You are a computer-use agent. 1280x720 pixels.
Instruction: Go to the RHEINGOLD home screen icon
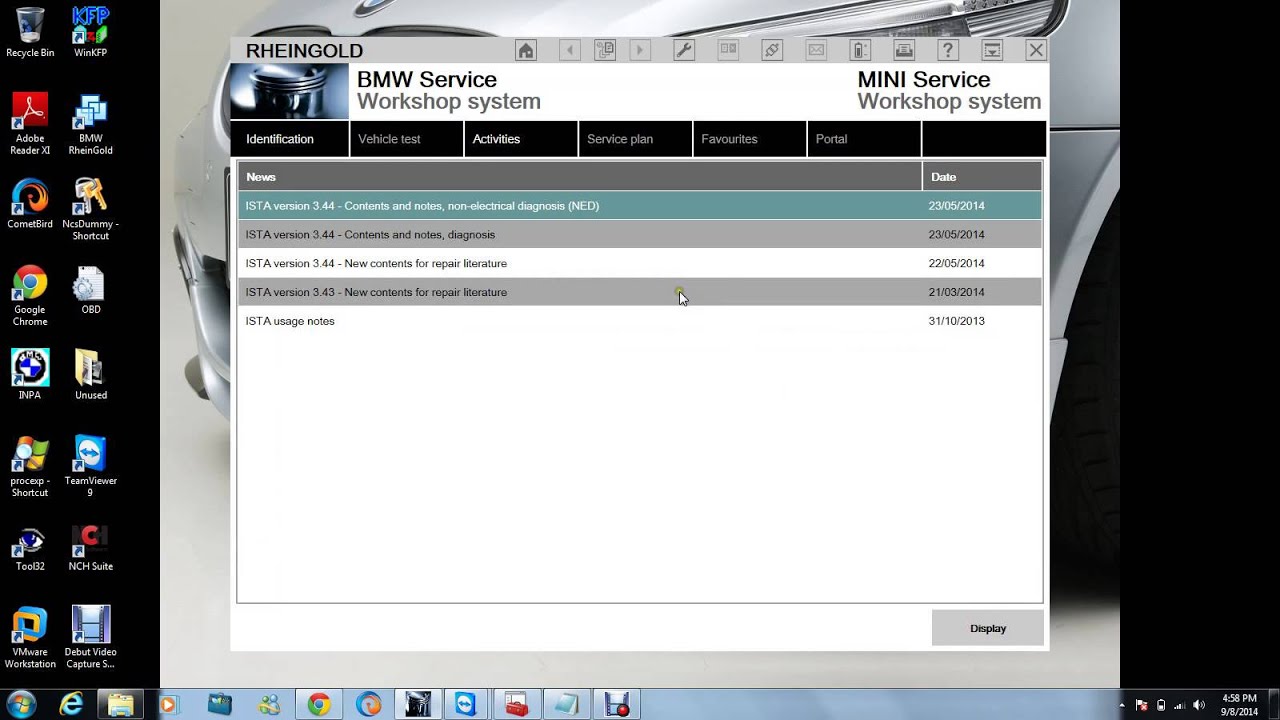[x=526, y=50]
